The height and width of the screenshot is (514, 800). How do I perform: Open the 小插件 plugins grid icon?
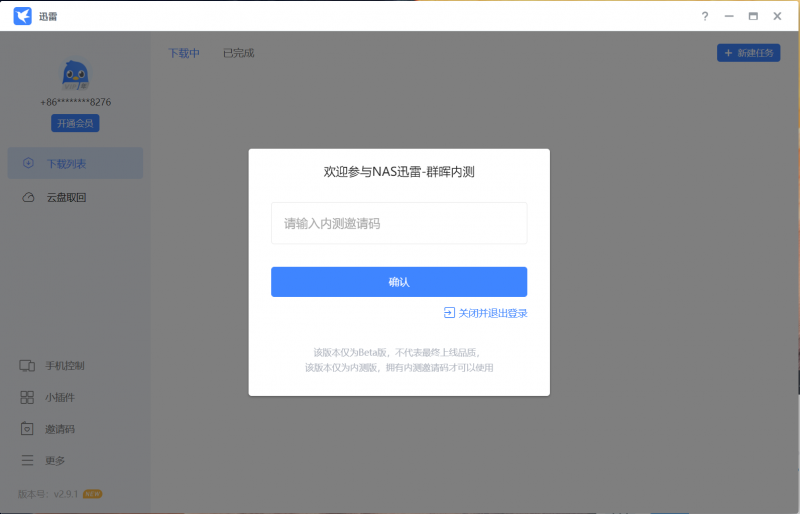pos(28,397)
